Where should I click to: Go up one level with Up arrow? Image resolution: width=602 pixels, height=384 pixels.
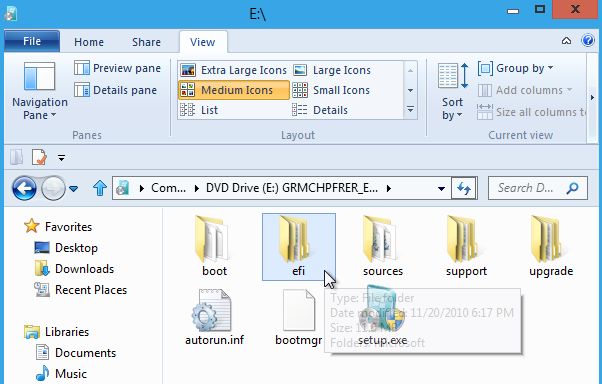tap(100, 188)
